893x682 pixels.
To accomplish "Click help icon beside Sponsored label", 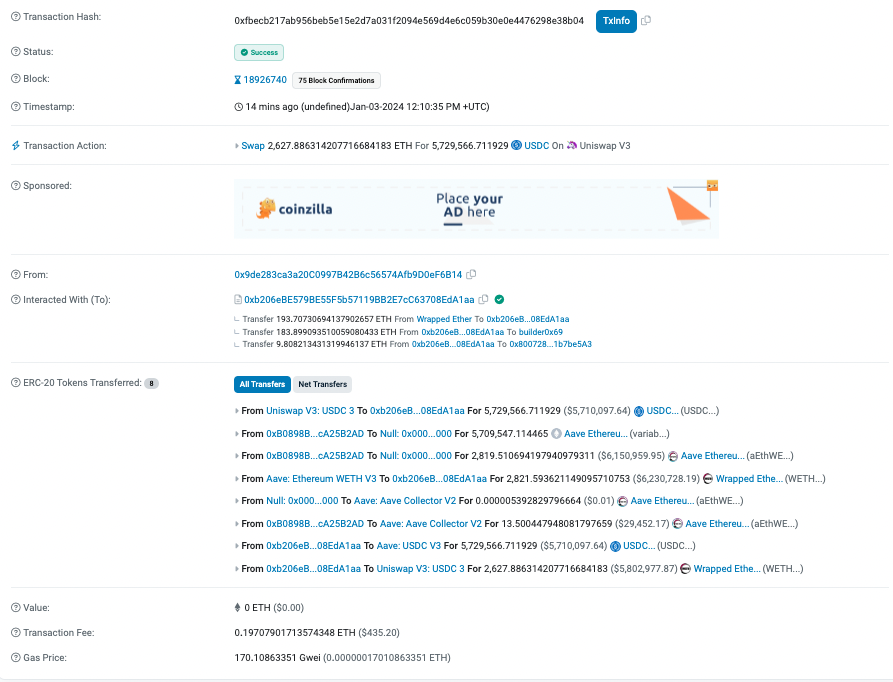I will (x=16, y=186).
